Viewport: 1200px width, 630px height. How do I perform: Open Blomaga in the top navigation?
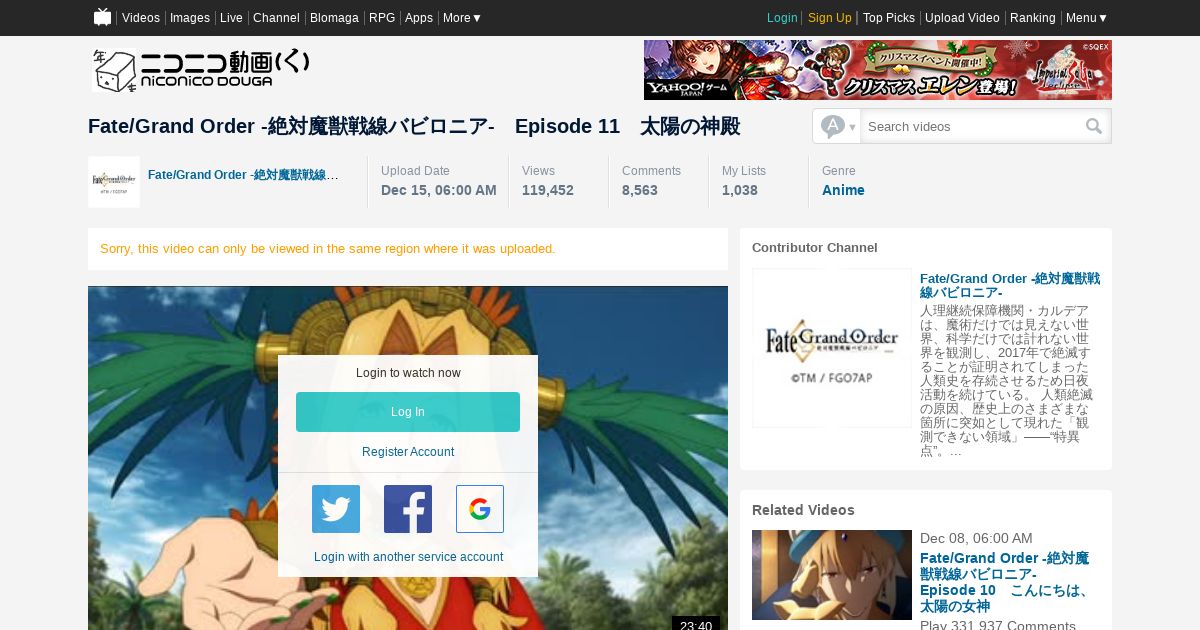(x=334, y=18)
